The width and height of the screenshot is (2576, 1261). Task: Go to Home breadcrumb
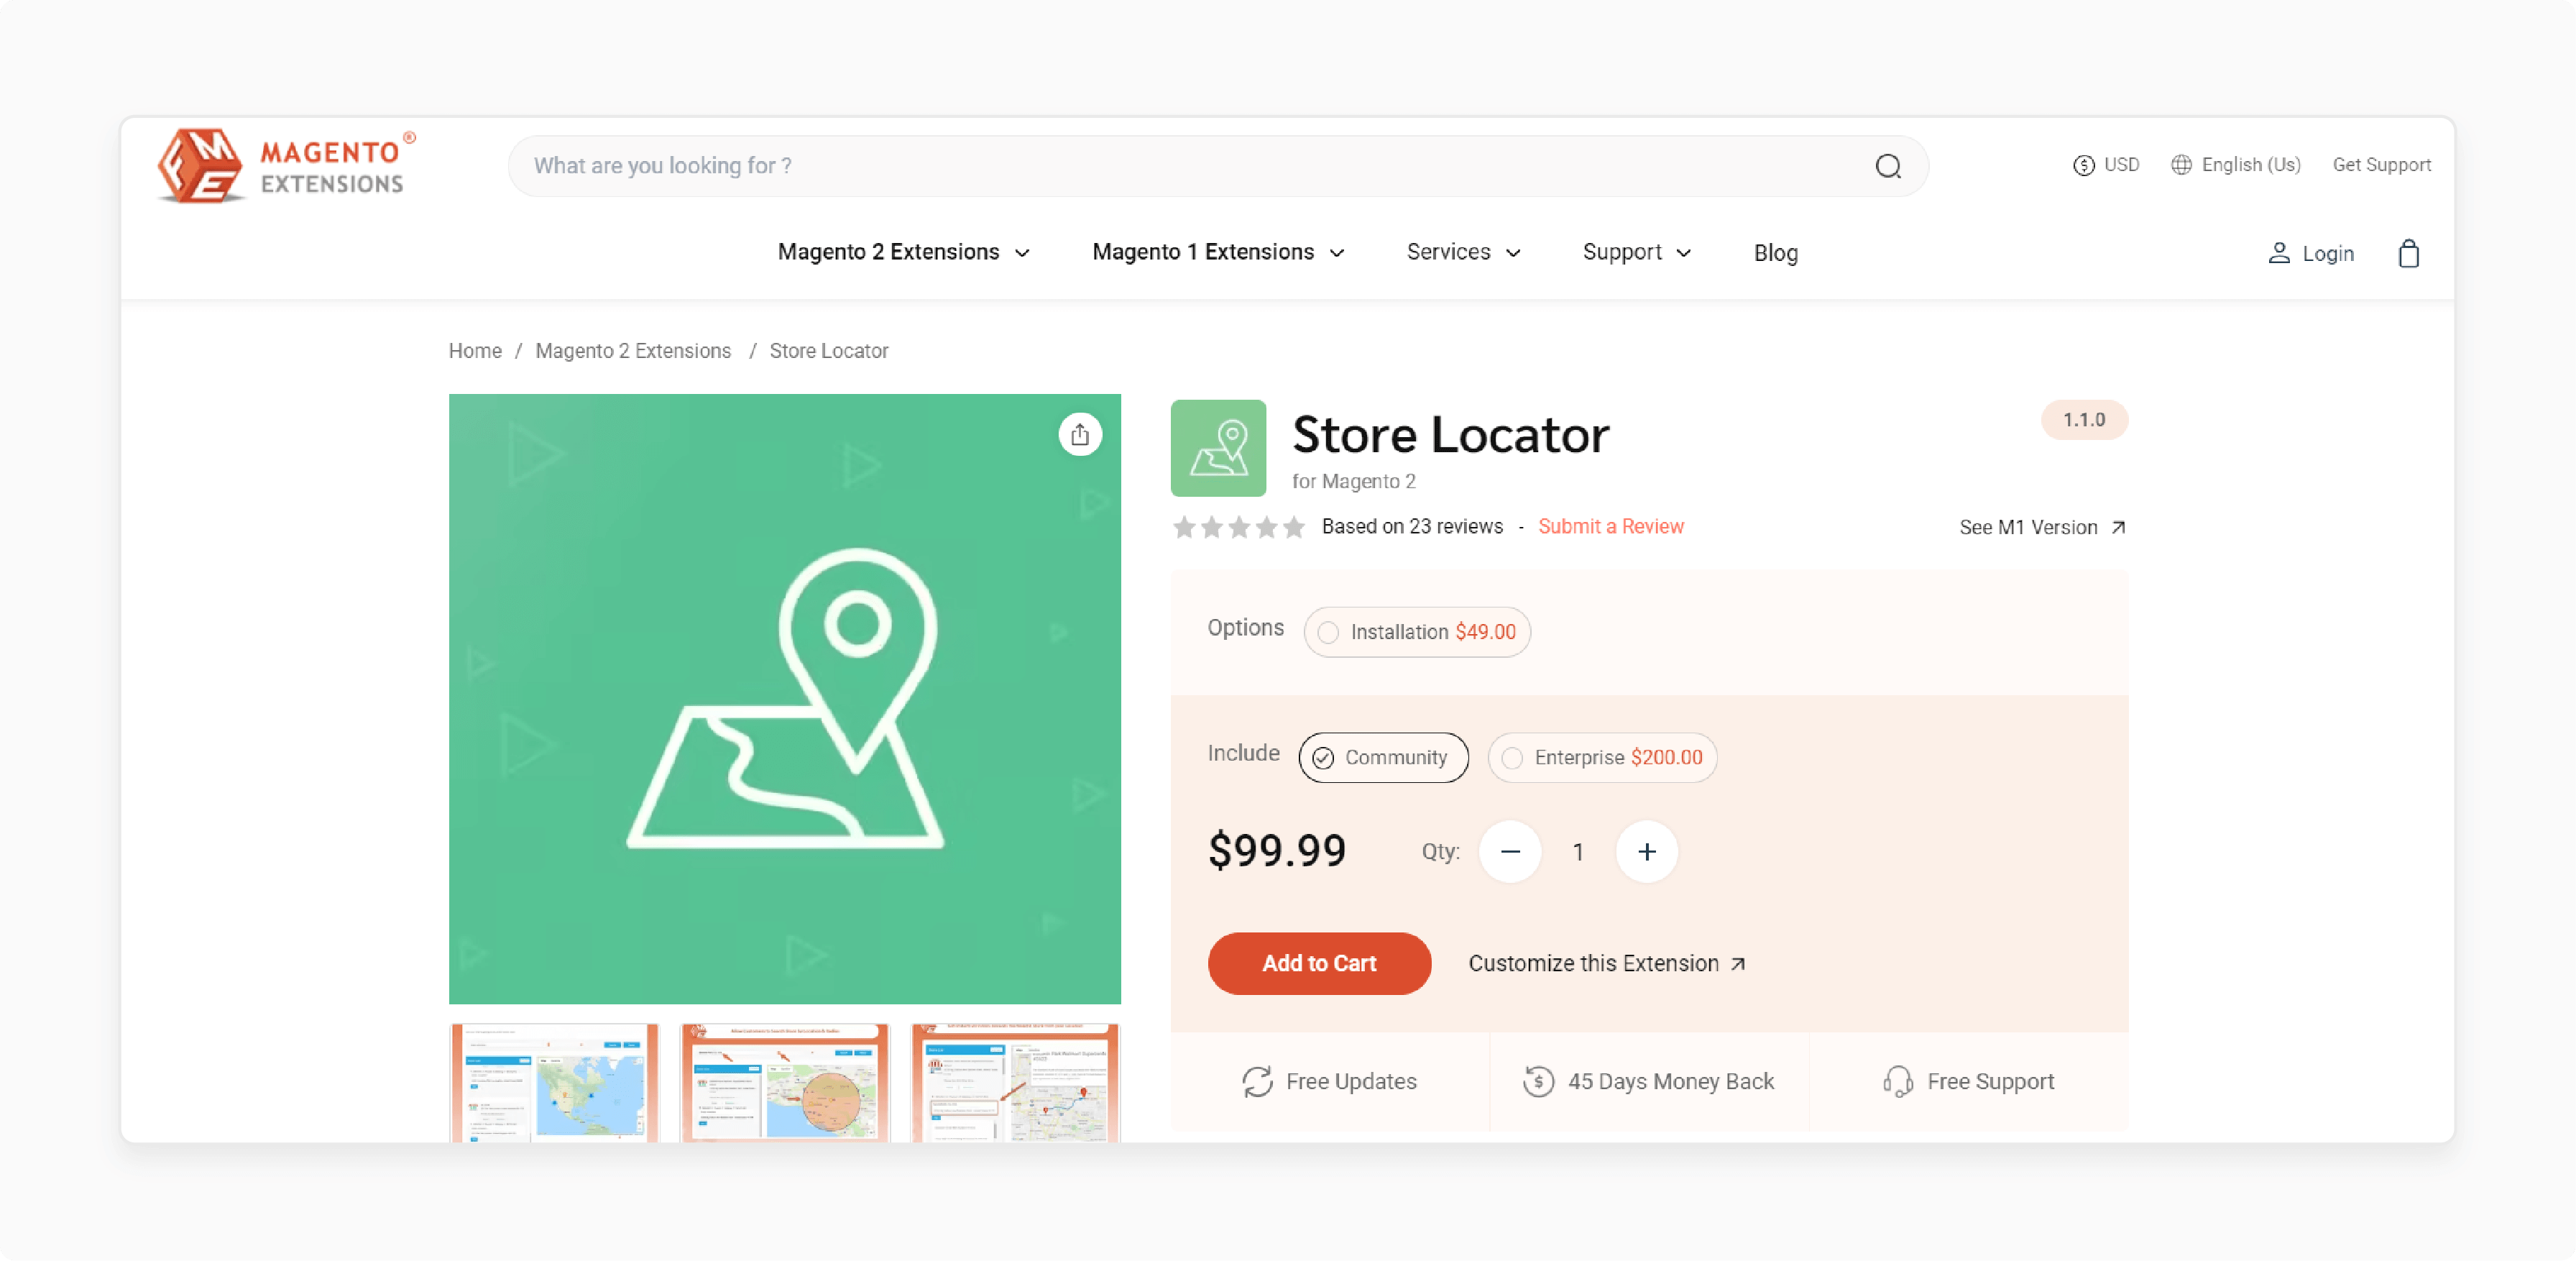(x=475, y=351)
